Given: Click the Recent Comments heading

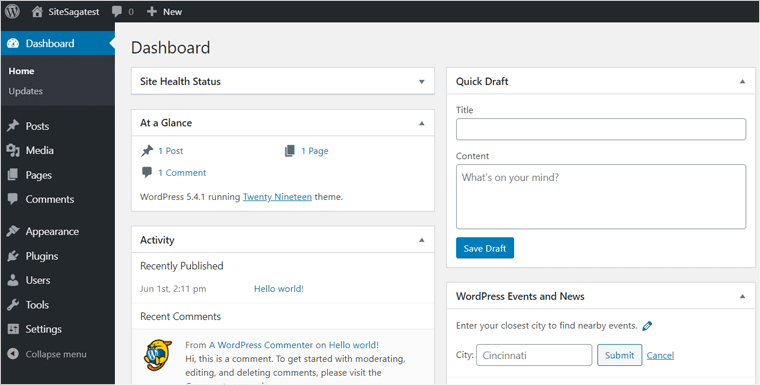Looking at the screenshot, I should [x=180, y=316].
